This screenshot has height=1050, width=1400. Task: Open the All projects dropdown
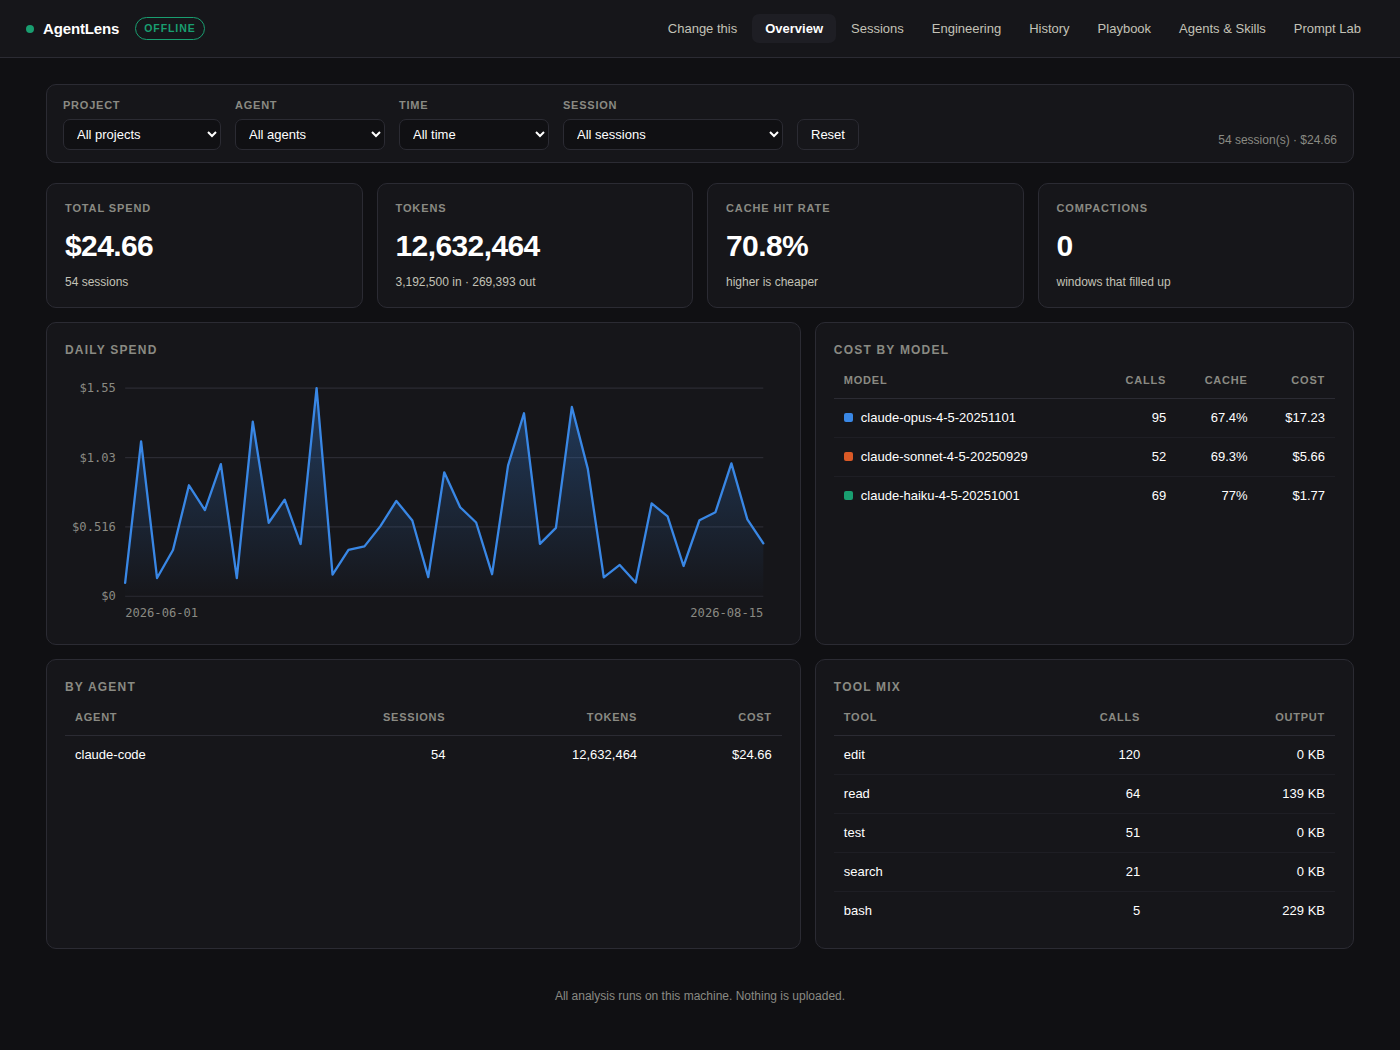(142, 135)
